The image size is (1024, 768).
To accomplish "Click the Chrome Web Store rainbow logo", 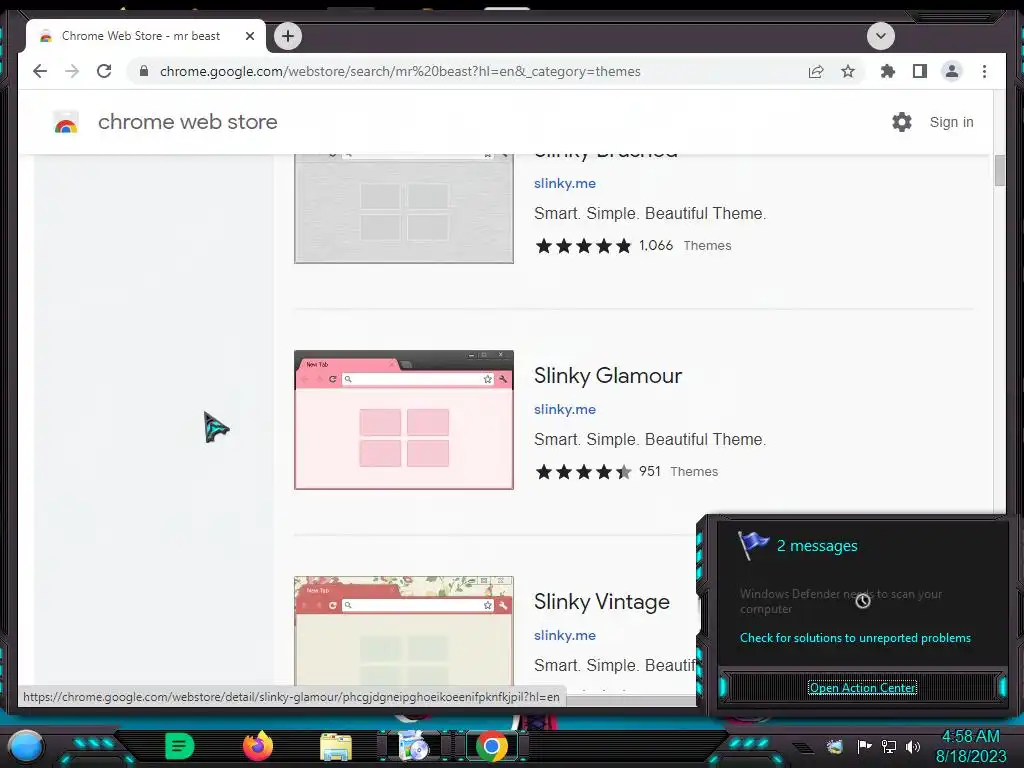I will [66, 122].
